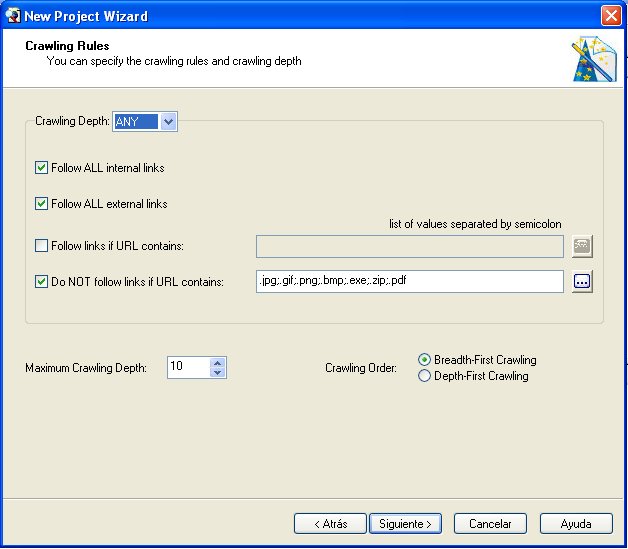This screenshot has height=549, width=628.
Task: Cancel the wizard with Cancelar
Action: pyautogui.click(x=490, y=524)
